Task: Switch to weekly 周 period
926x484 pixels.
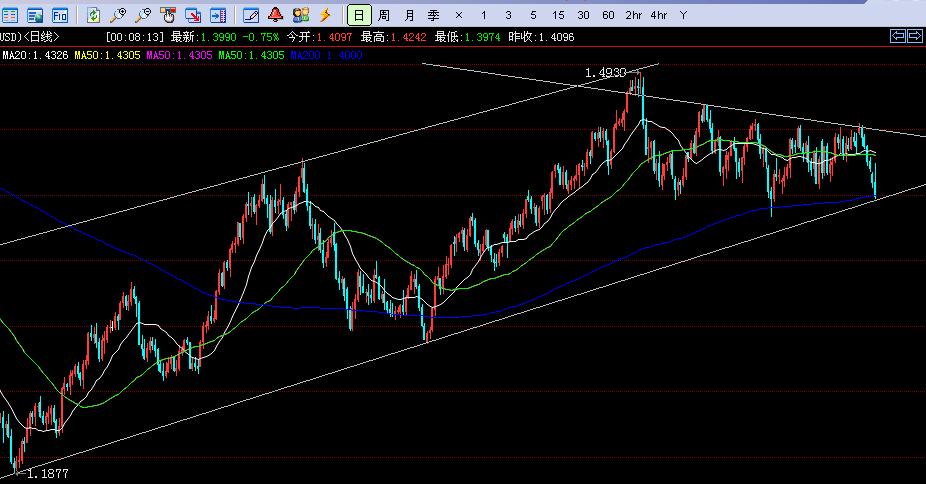Action: pyautogui.click(x=384, y=15)
